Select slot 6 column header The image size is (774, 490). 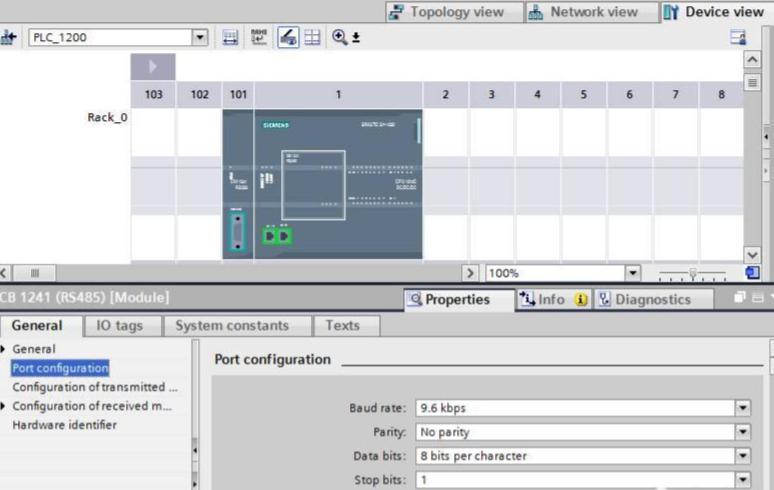click(x=629, y=94)
